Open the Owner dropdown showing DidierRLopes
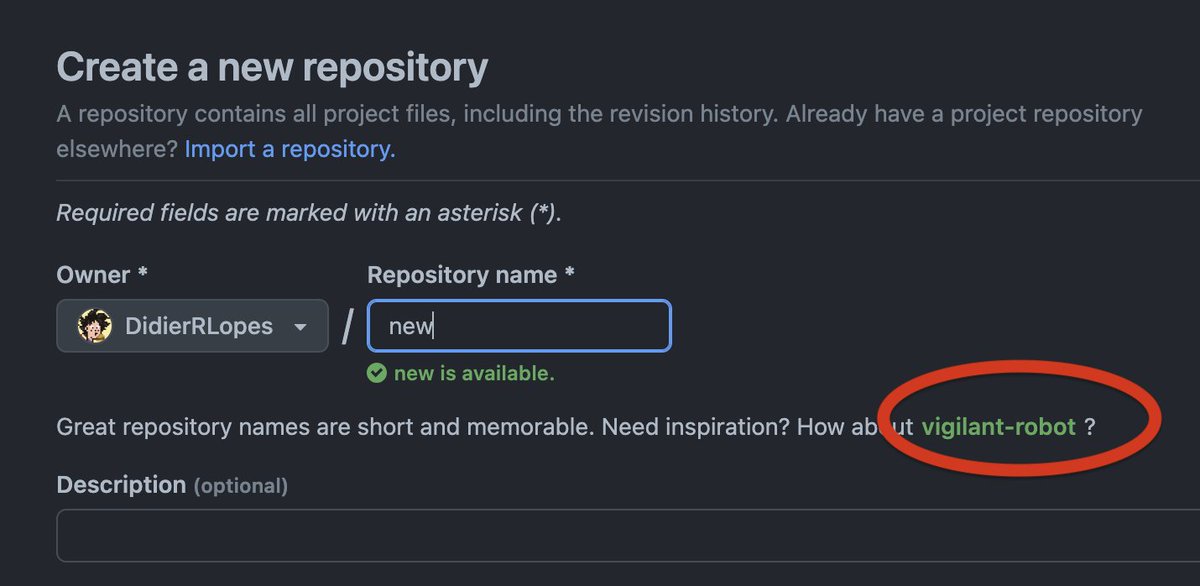 pos(192,326)
